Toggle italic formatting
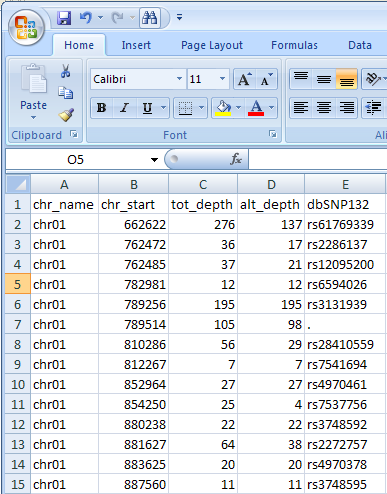This screenshot has height=494, width=387. [124, 108]
